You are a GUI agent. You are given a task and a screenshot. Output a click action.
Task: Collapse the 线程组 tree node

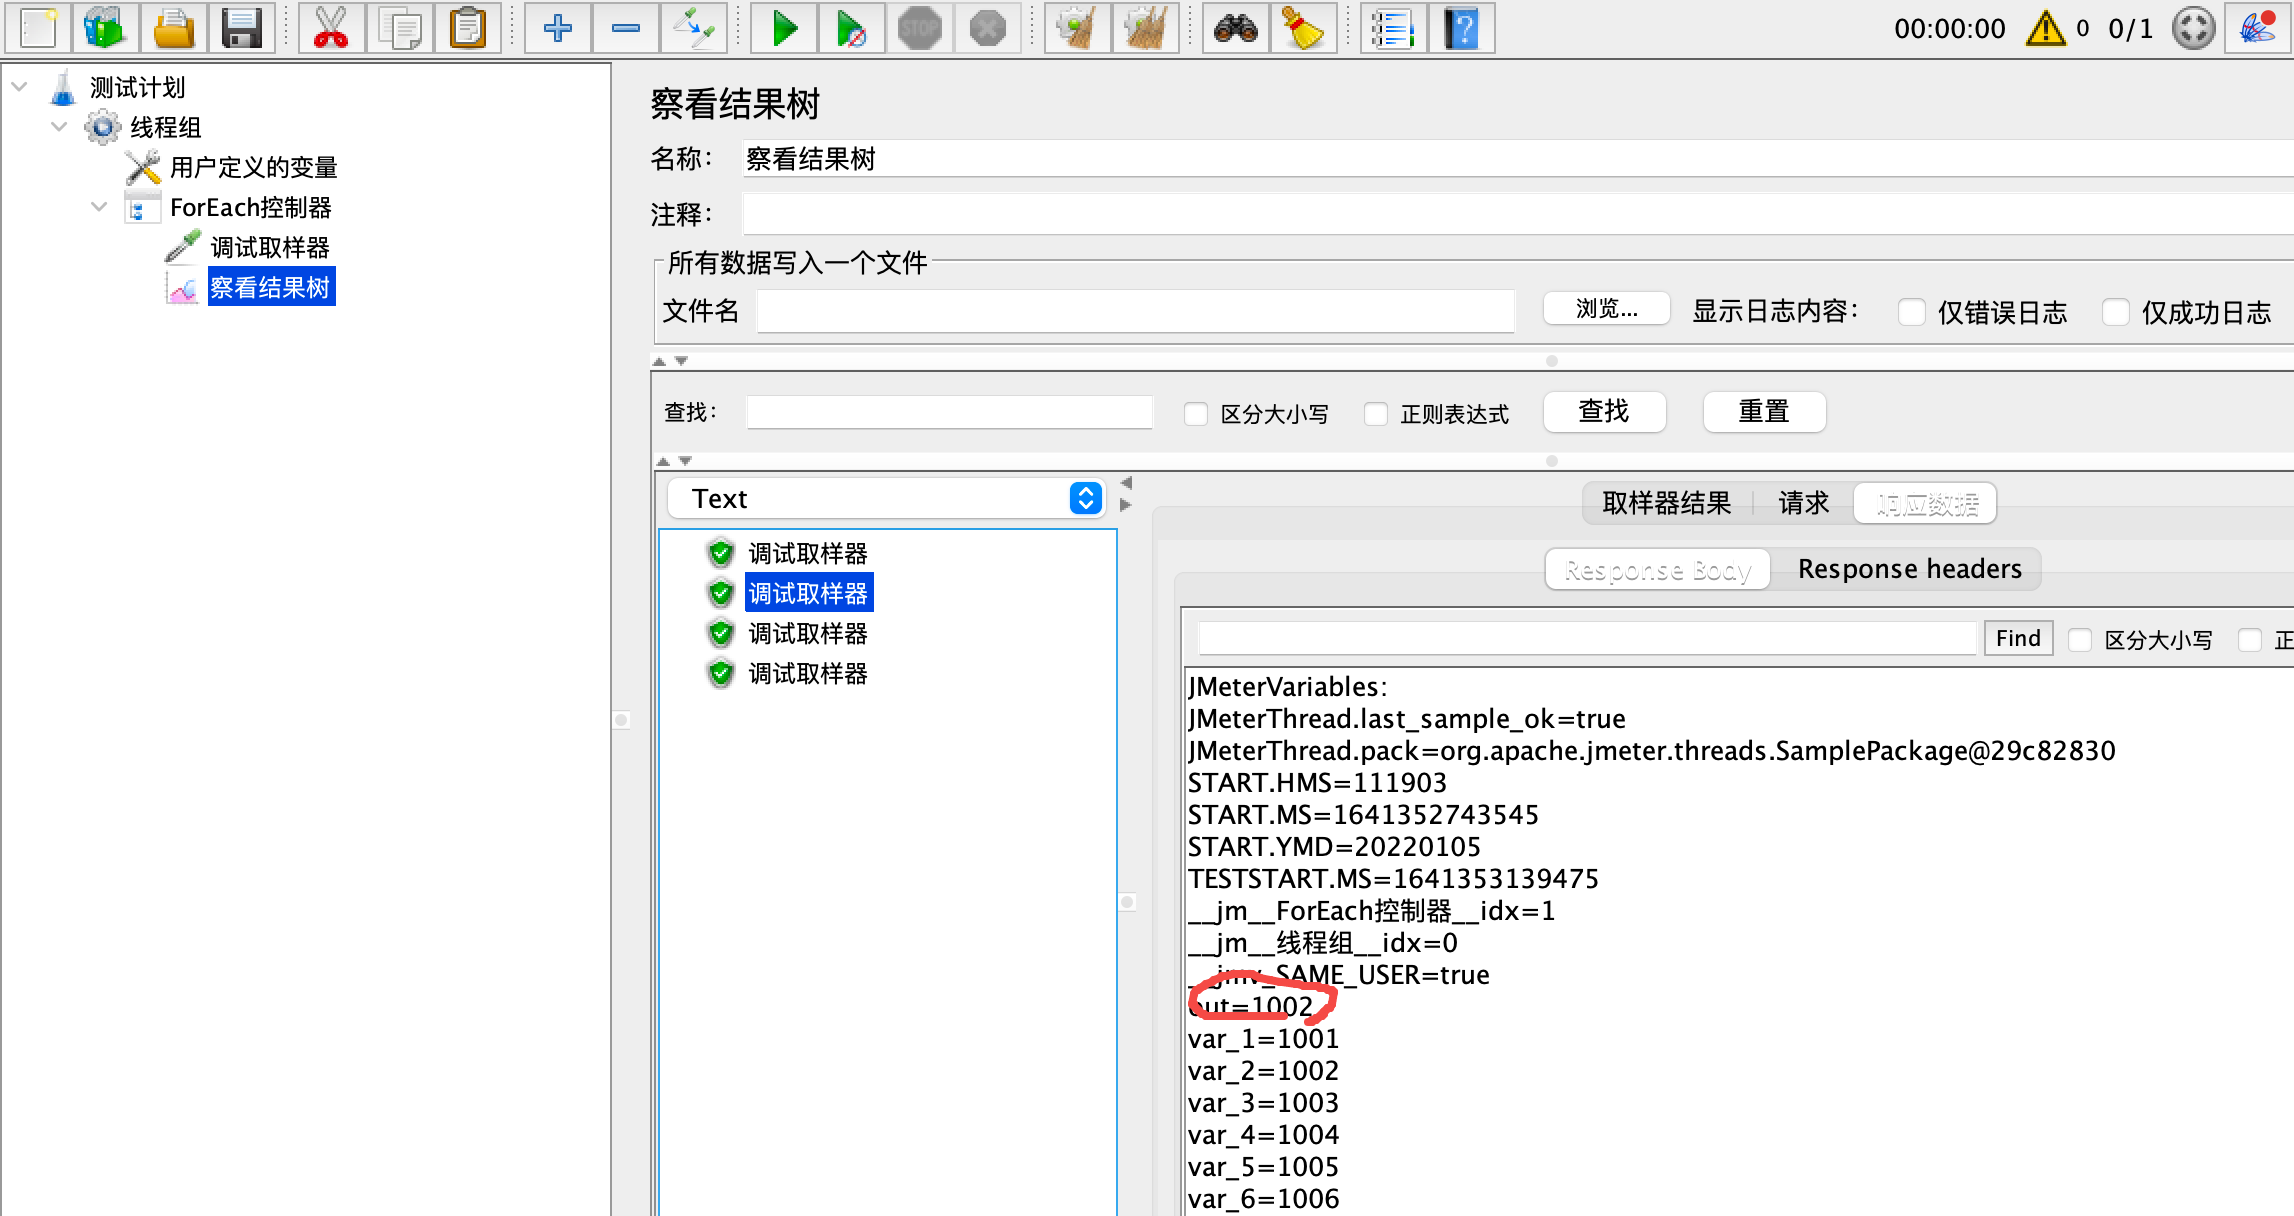[59, 127]
